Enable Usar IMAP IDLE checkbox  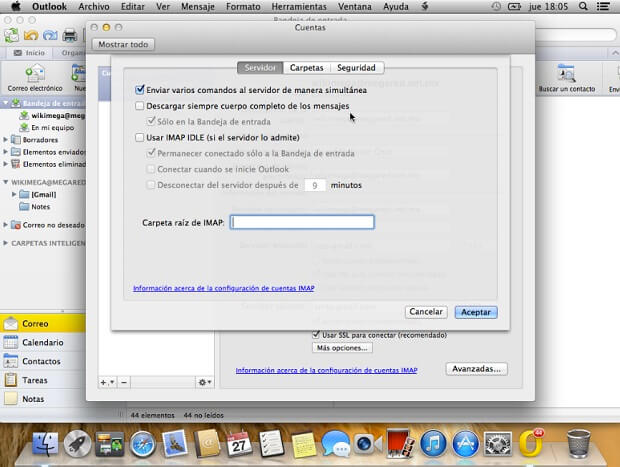tap(140, 137)
